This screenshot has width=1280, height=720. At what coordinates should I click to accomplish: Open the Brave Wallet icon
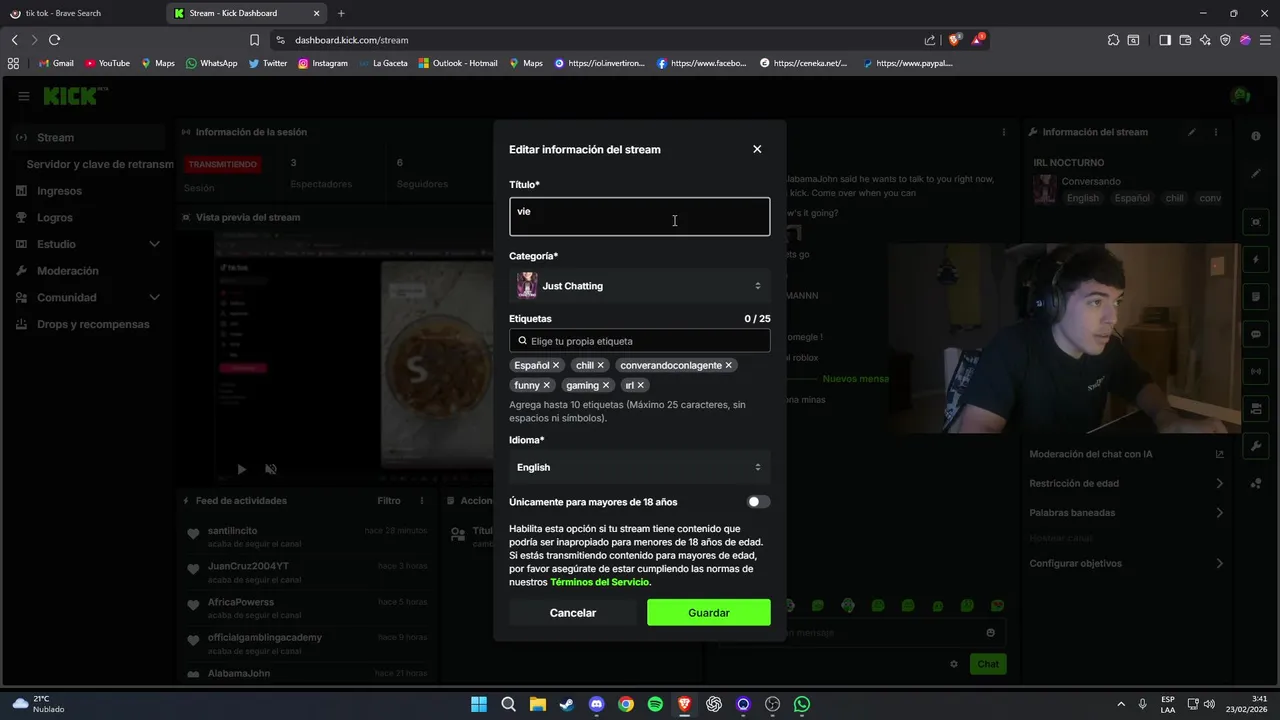pyautogui.click(x=1185, y=40)
